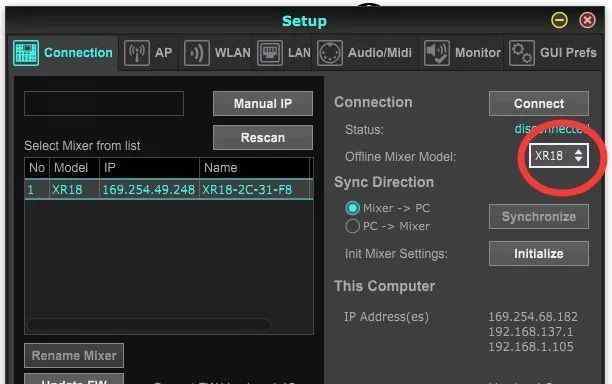Open the Offline Mixer Model XR18 dropdown

(x=559, y=156)
